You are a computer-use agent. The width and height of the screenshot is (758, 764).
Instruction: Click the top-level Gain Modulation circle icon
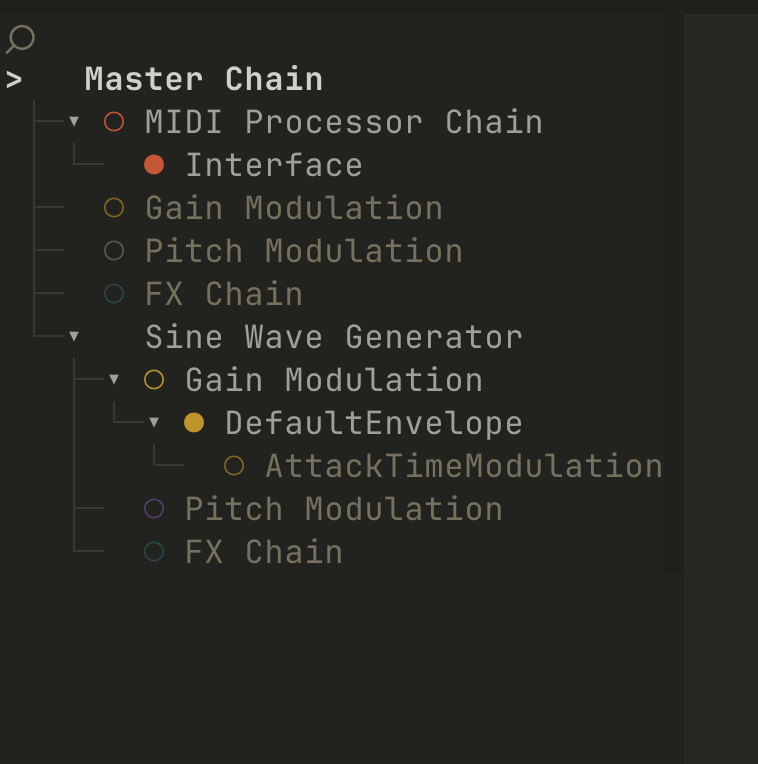click(114, 208)
